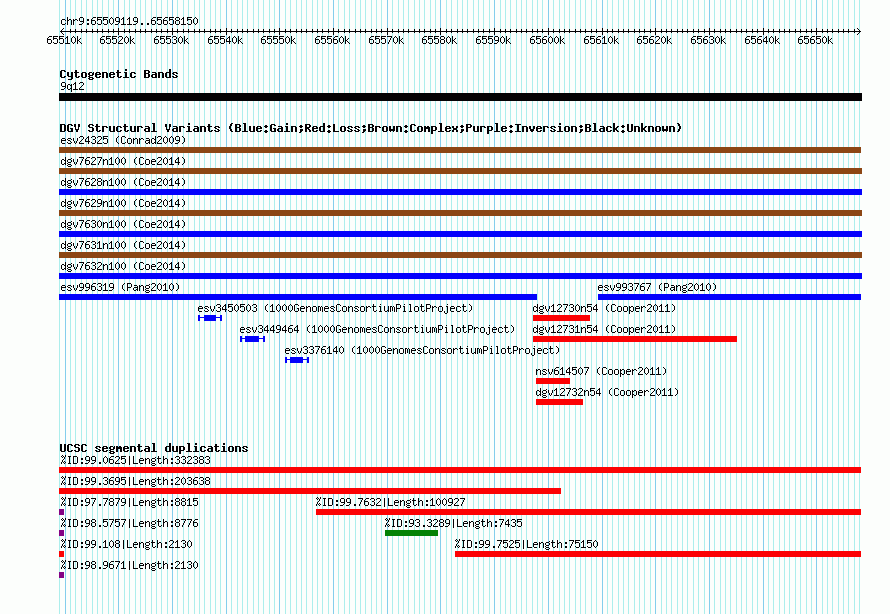The width and height of the screenshot is (890, 614).
Task: Click the %ID:99.7525|Length:75150 label
Action: (526, 544)
